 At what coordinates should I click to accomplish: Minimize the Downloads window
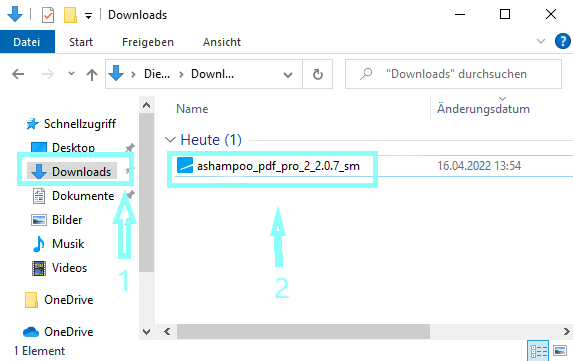pos(460,15)
